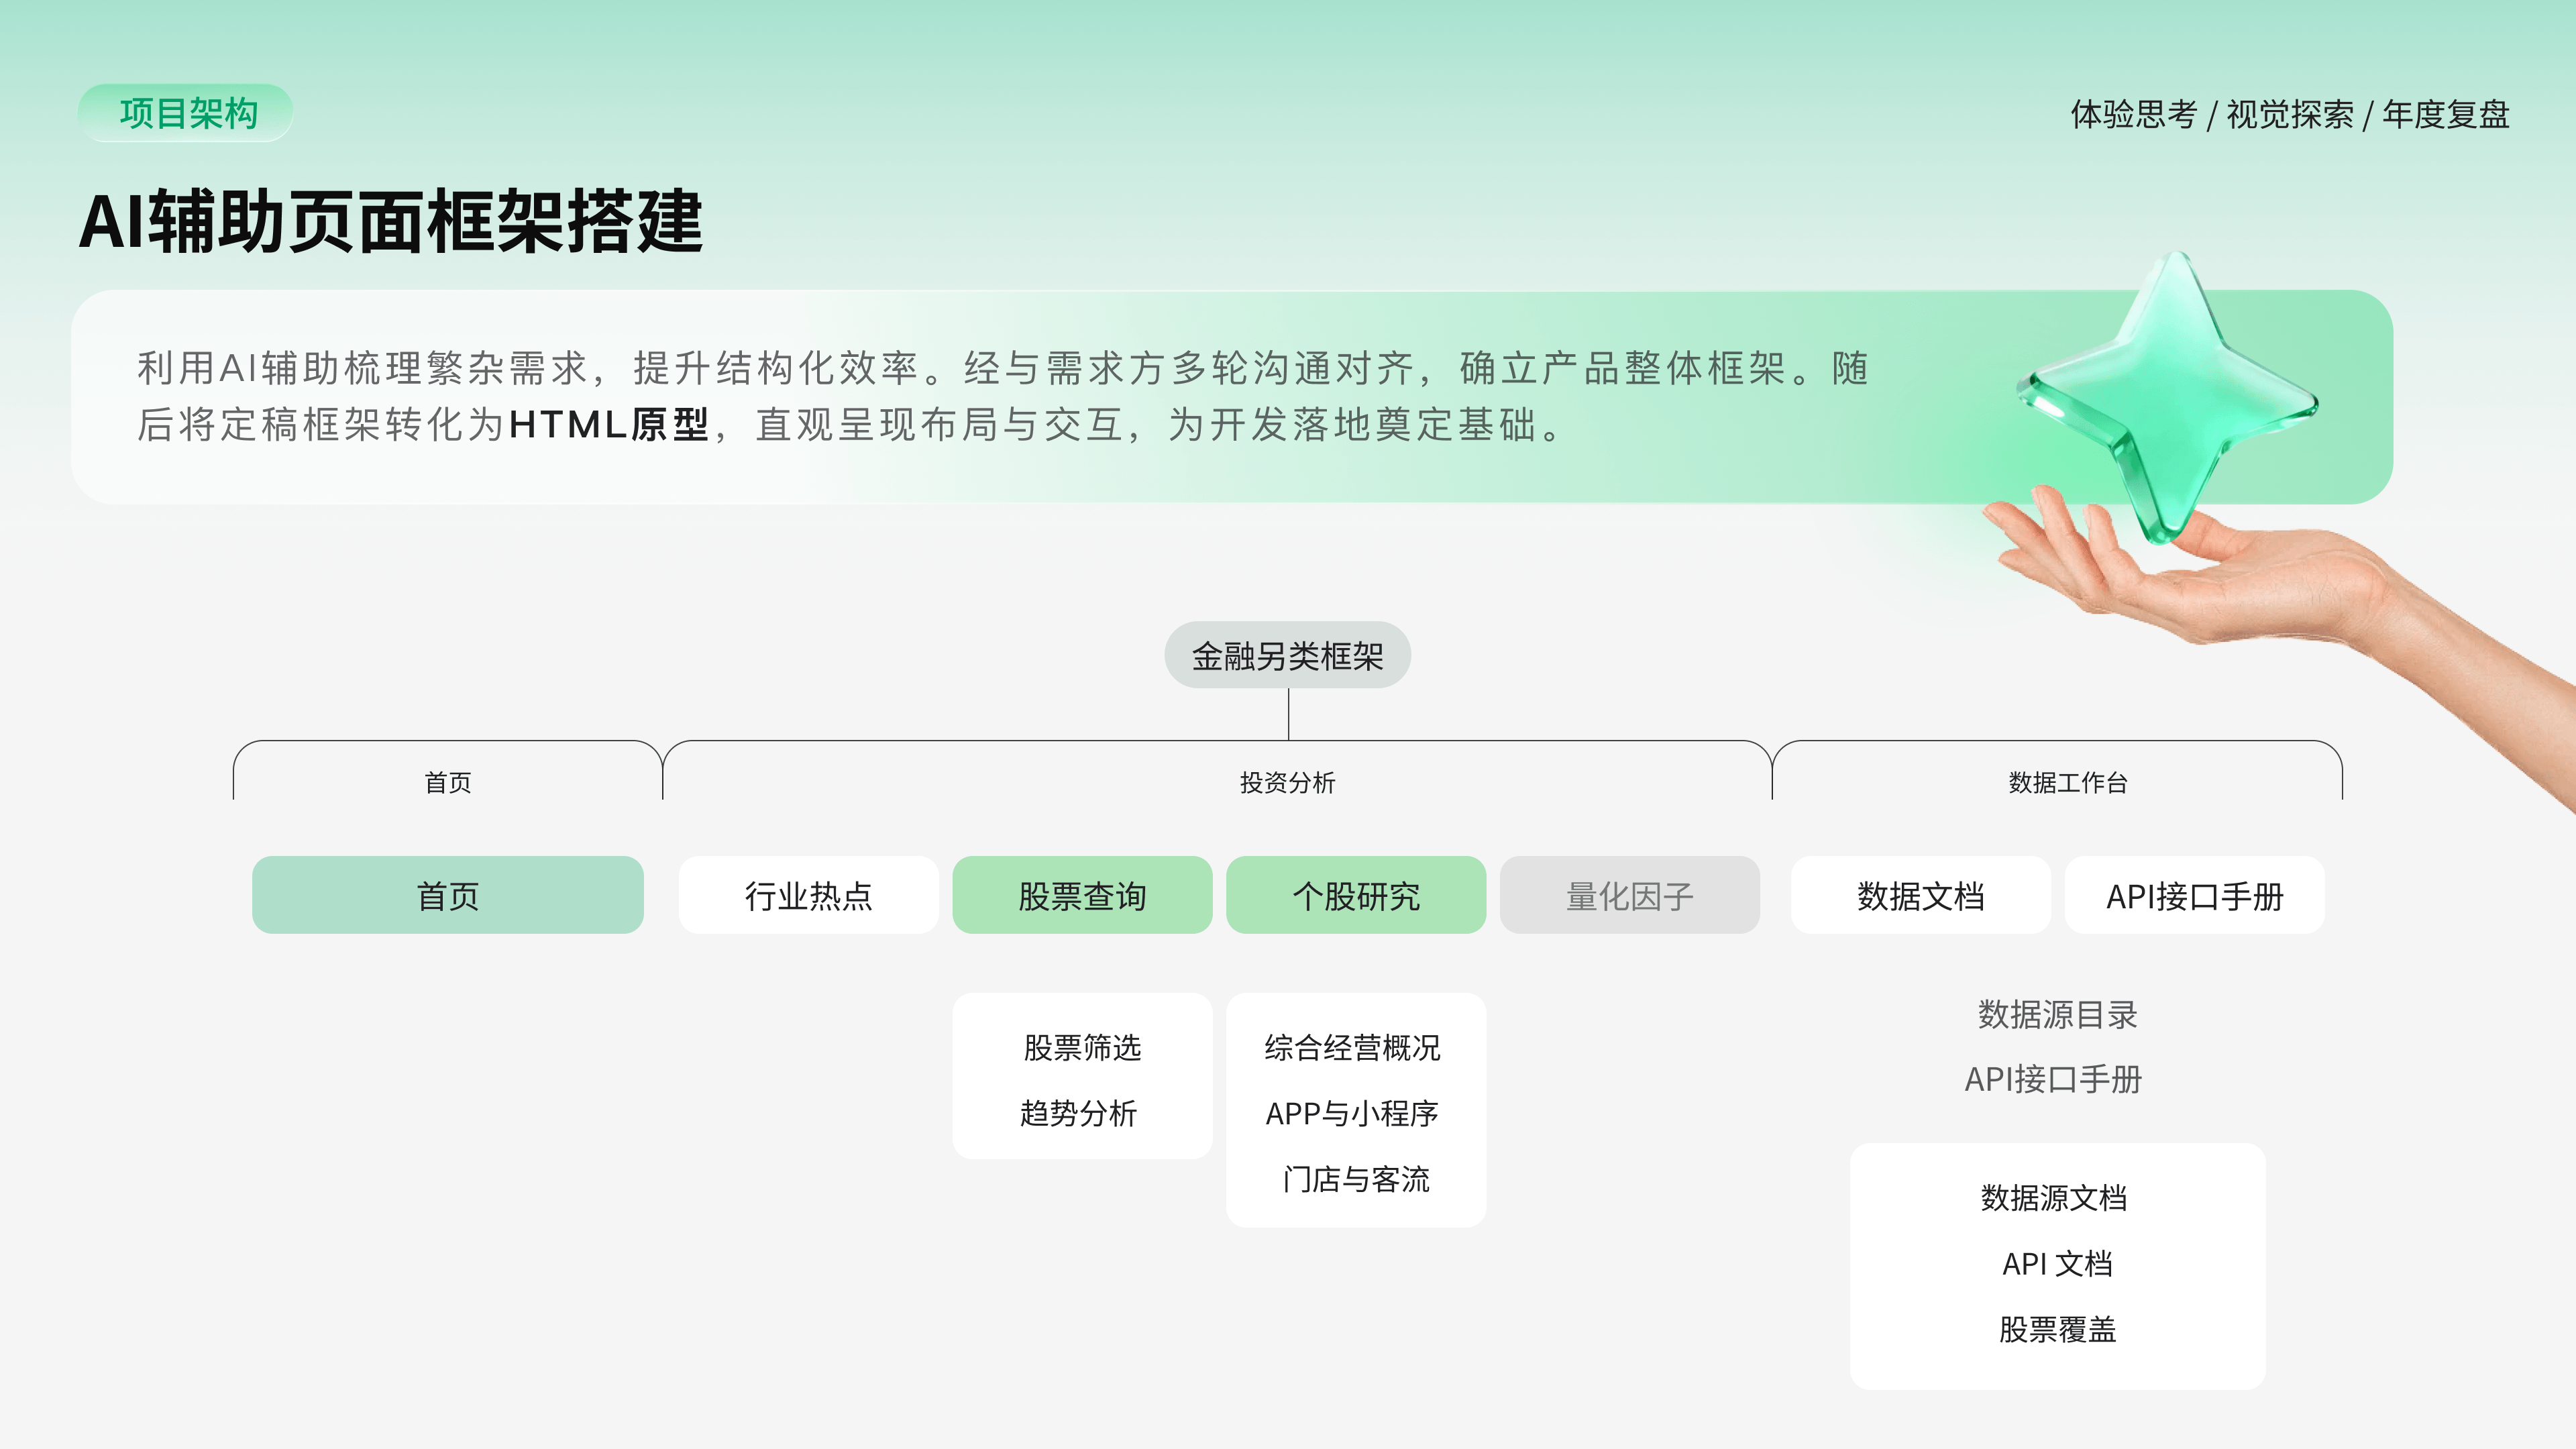Click the grey 数据源目录 text
The height and width of the screenshot is (1449, 2576).
coord(2057,1014)
